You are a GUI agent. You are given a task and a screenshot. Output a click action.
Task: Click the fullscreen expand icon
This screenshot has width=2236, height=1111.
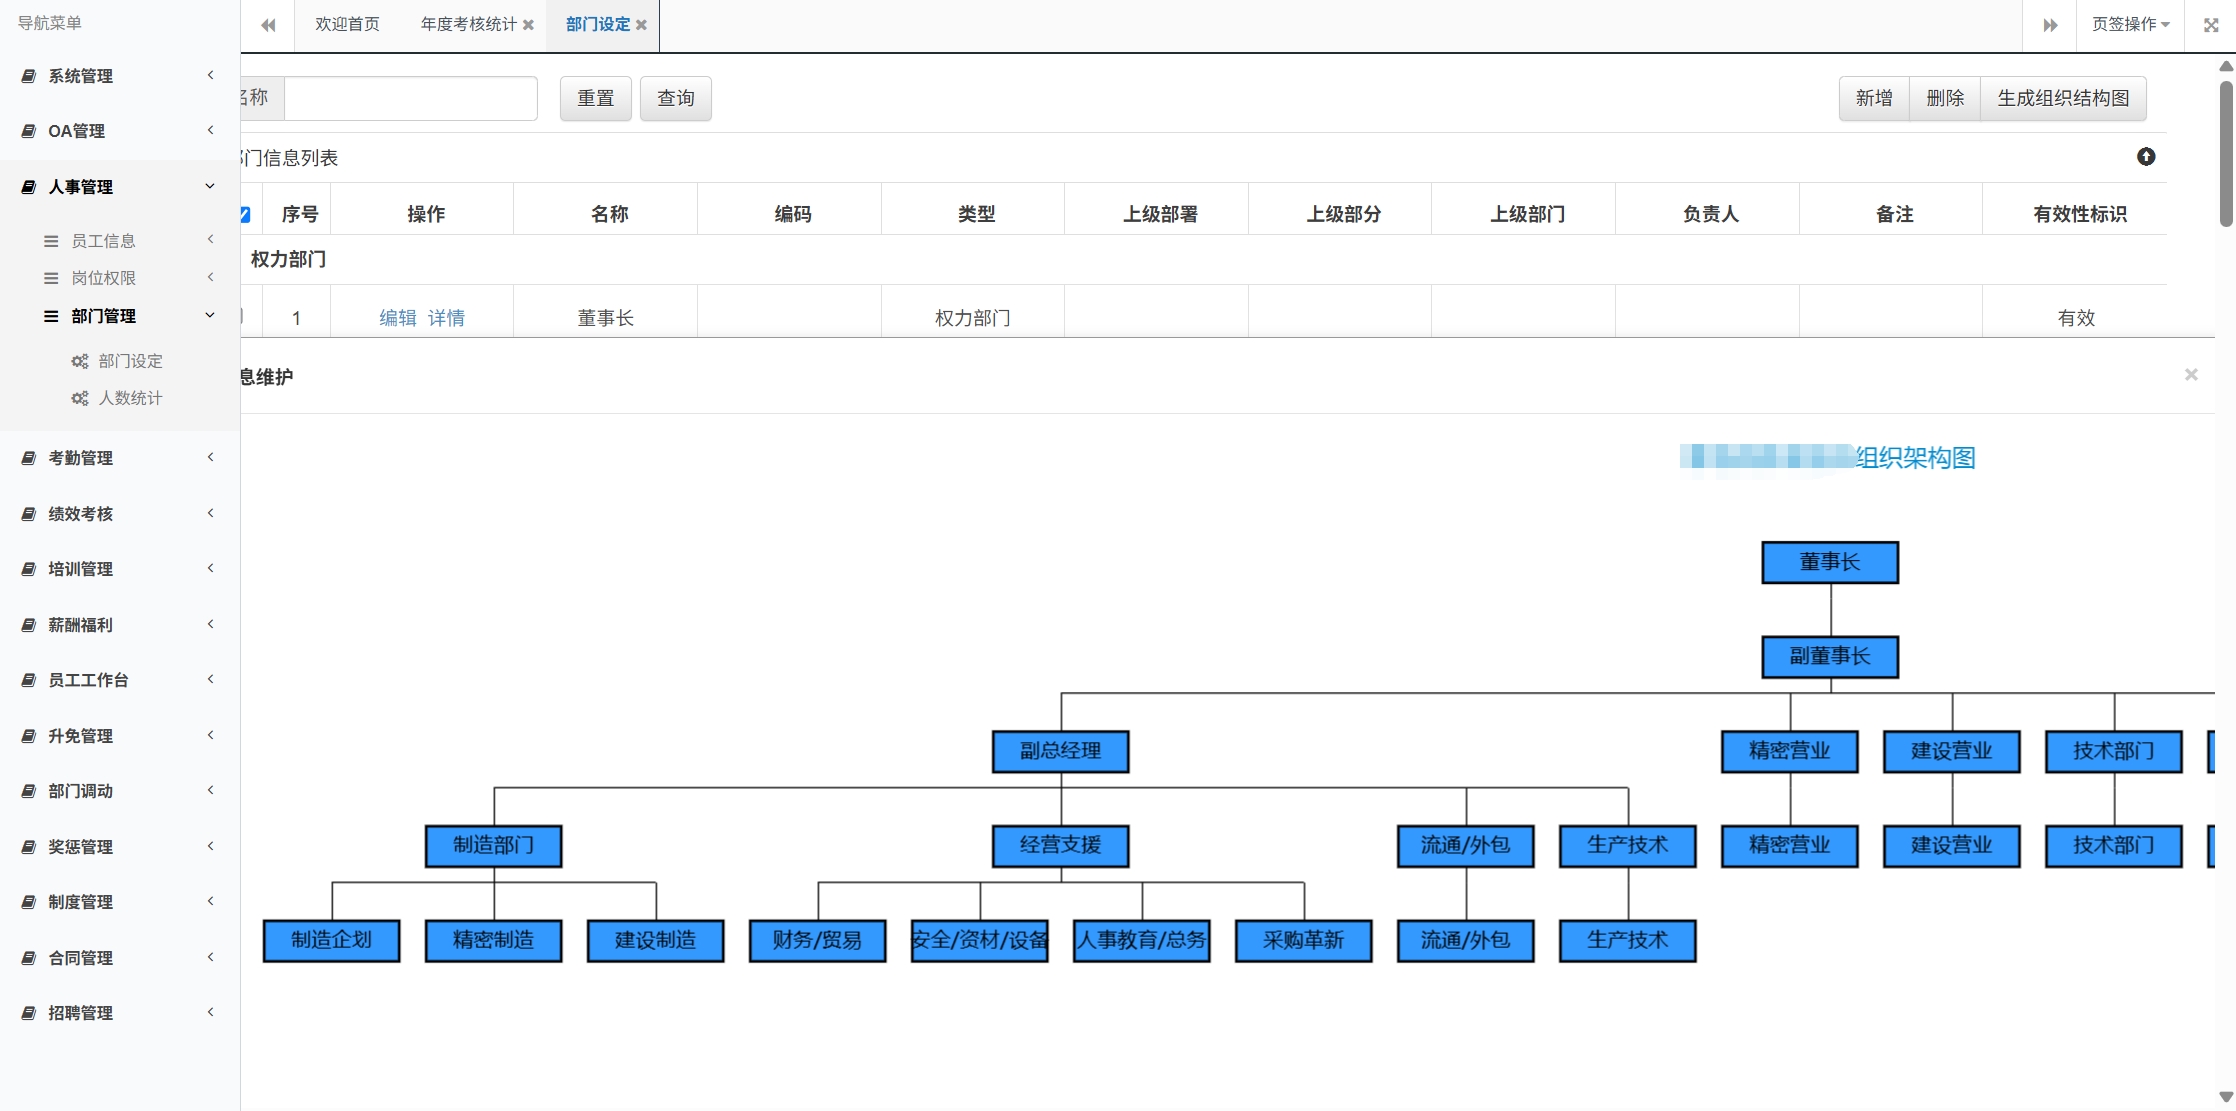(x=2211, y=25)
